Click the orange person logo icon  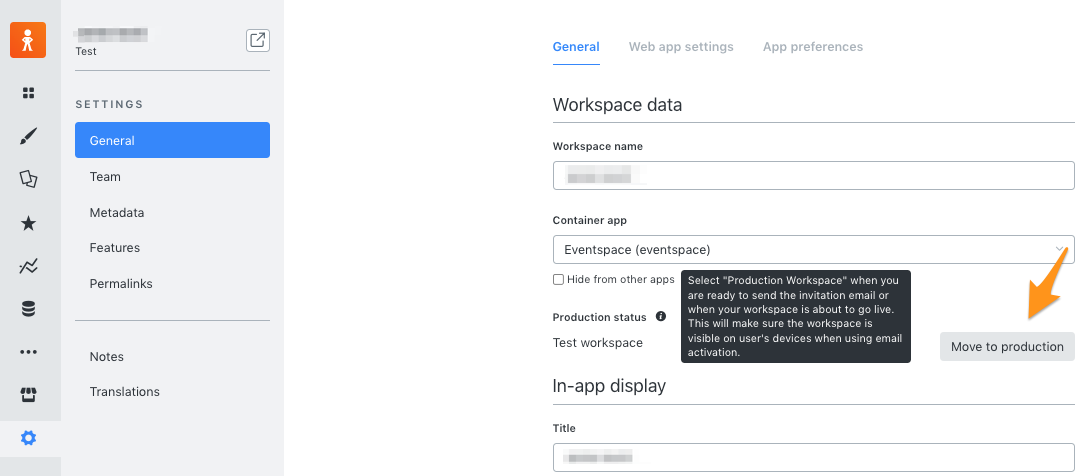point(28,40)
